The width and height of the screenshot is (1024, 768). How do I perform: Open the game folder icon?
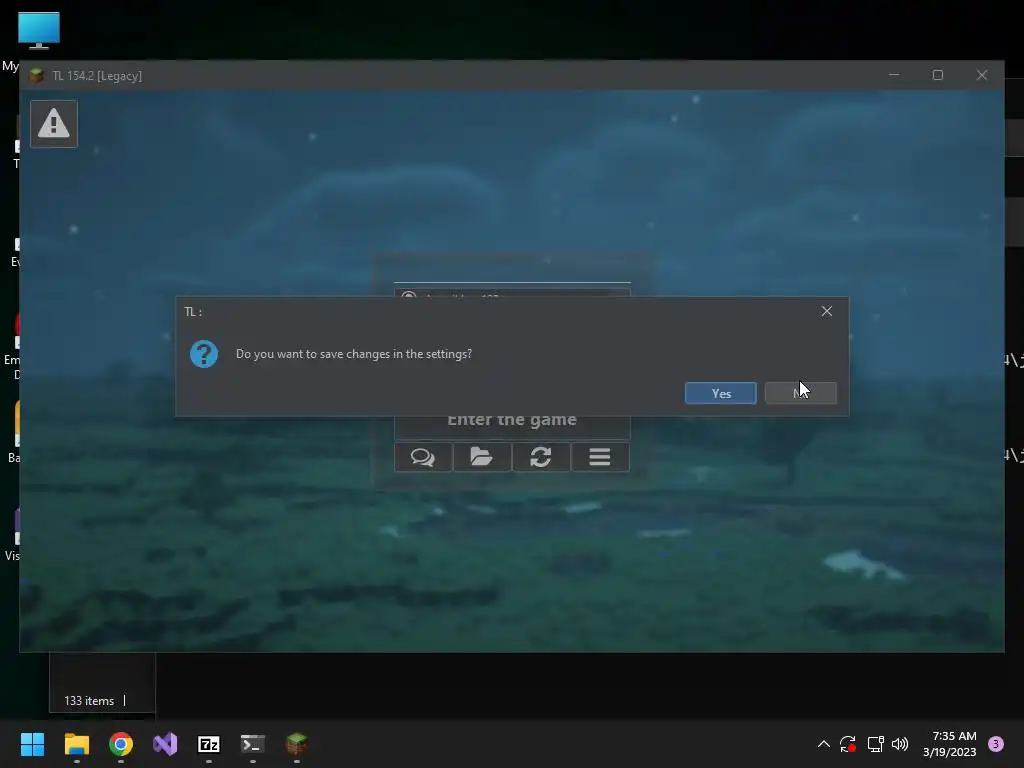click(482, 457)
